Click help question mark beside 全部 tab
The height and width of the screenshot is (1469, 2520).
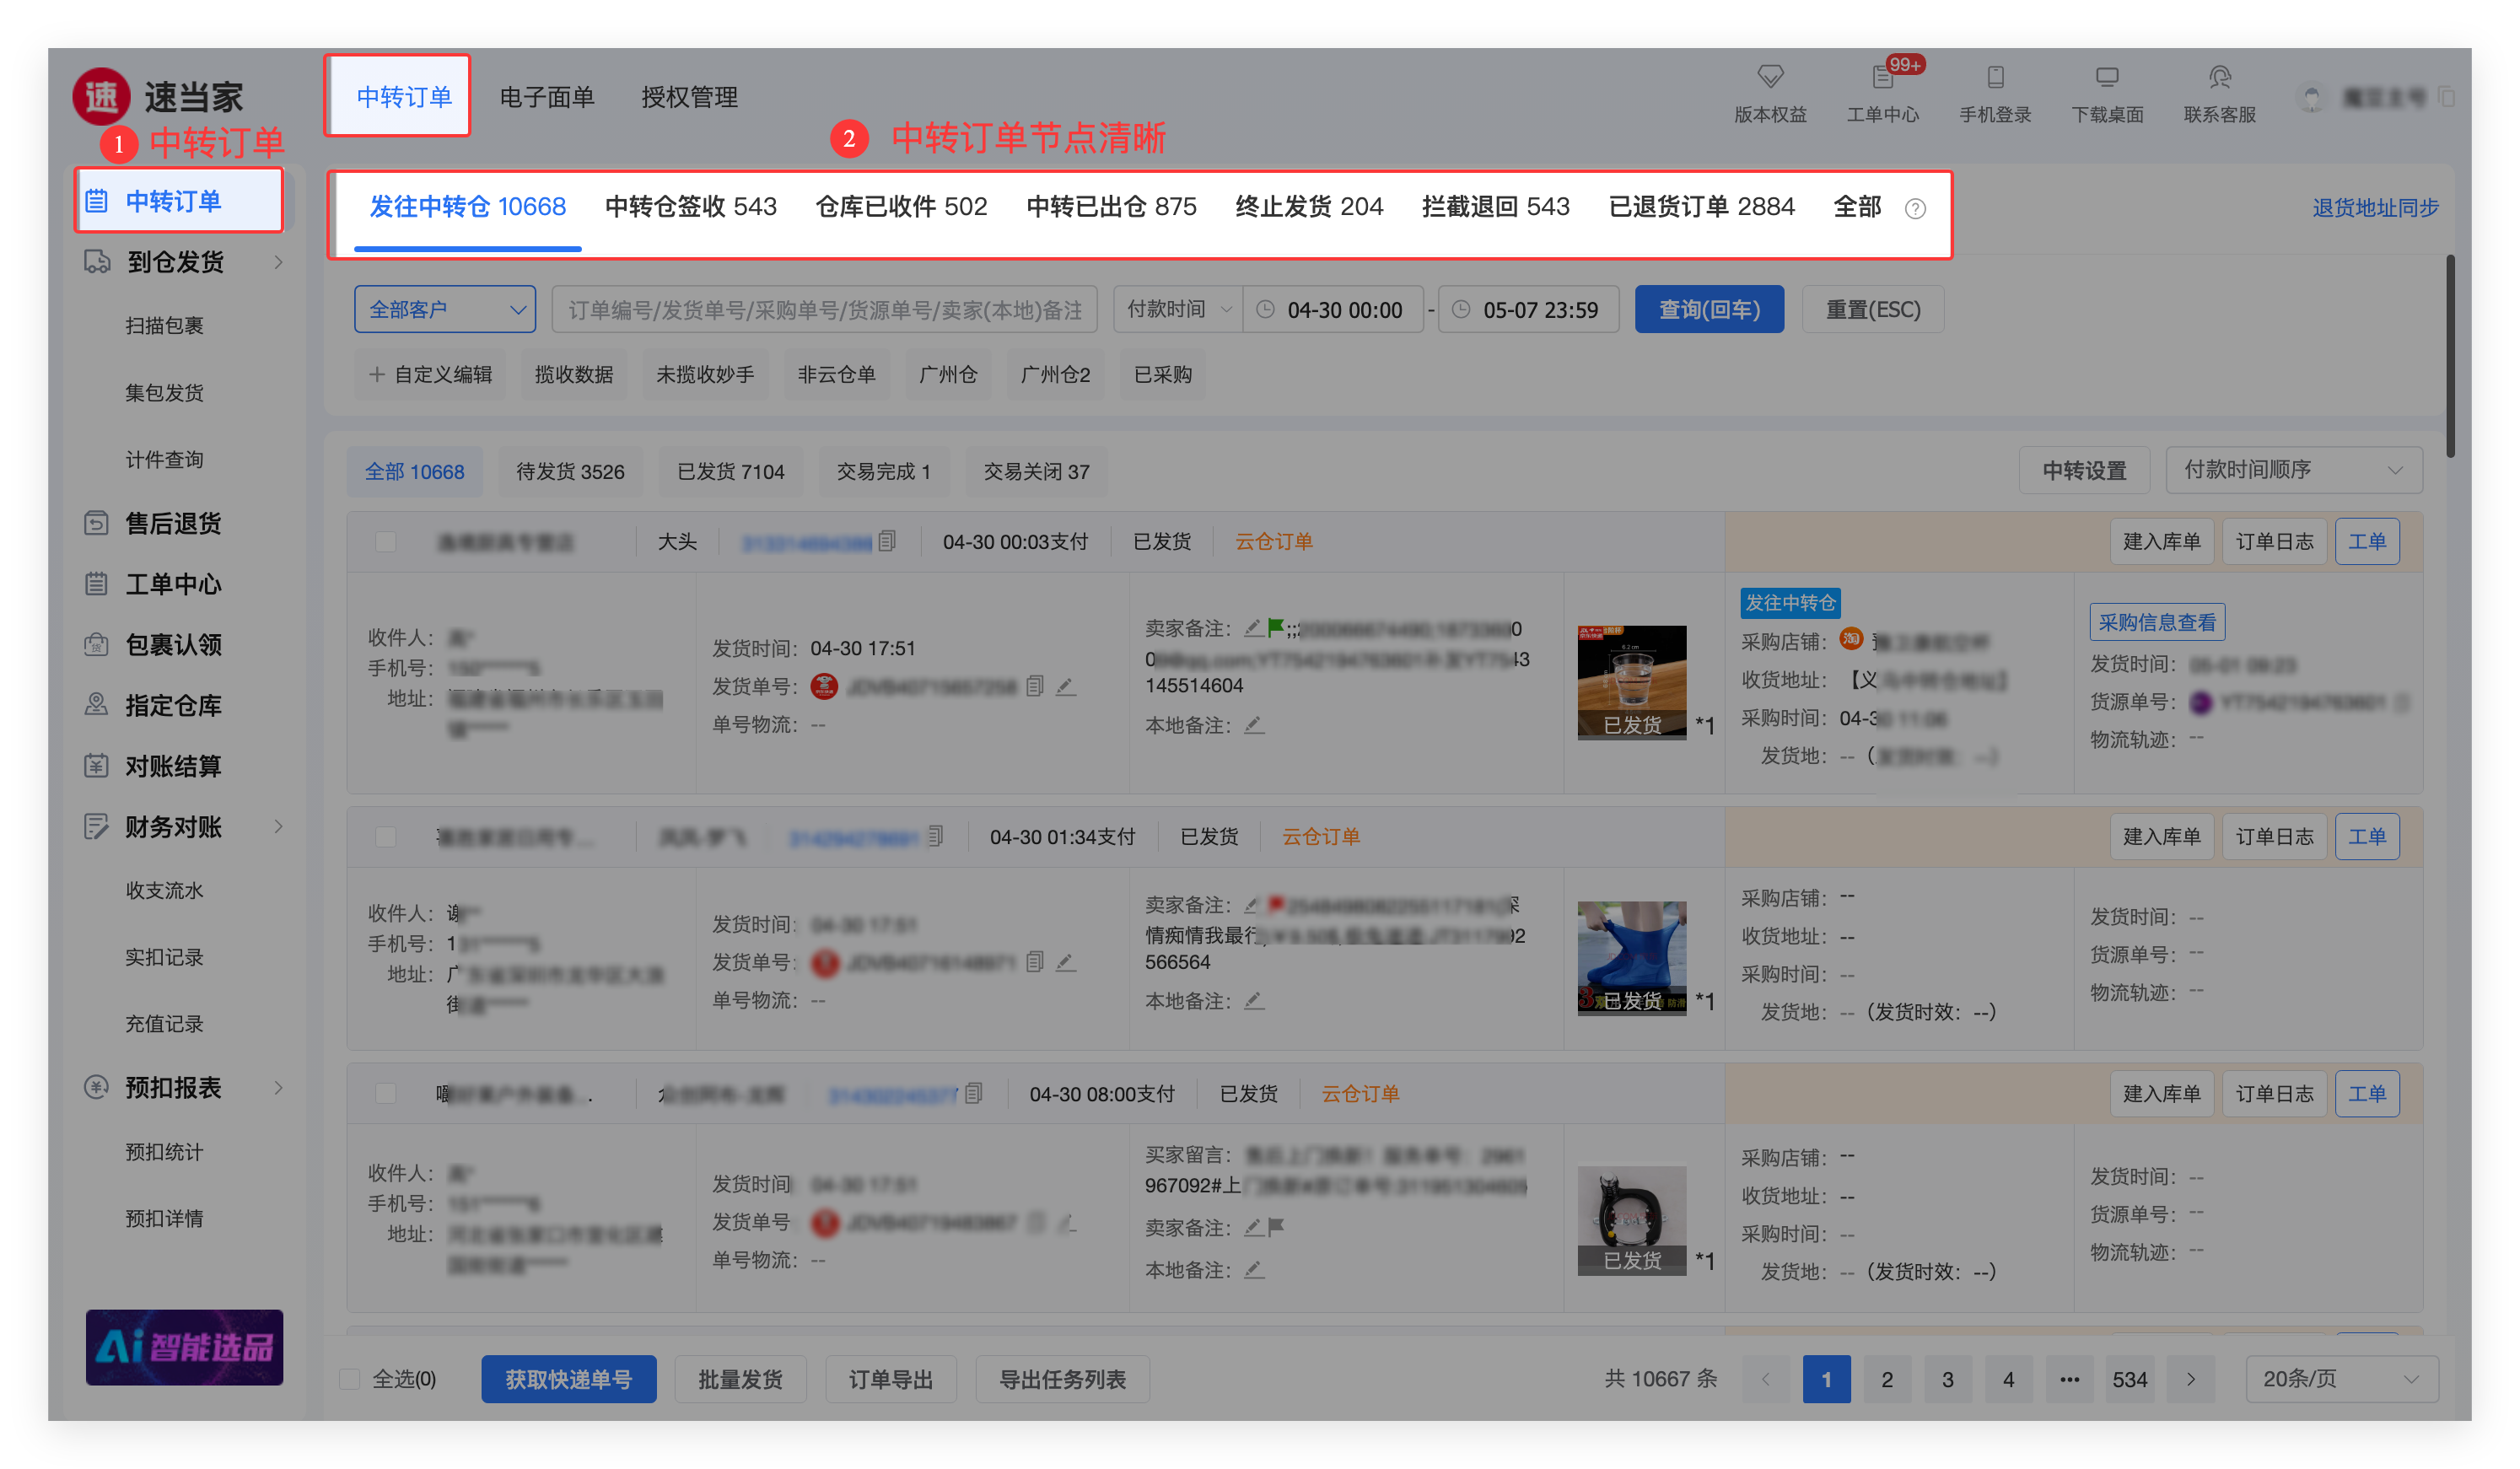pyautogui.click(x=1915, y=208)
